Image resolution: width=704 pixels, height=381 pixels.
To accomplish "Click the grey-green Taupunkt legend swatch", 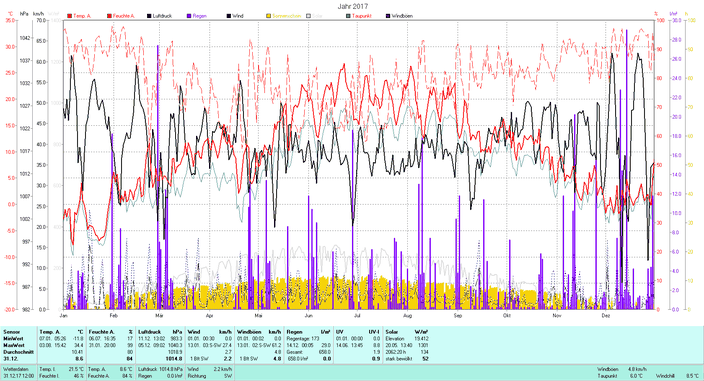I will [x=348, y=16].
